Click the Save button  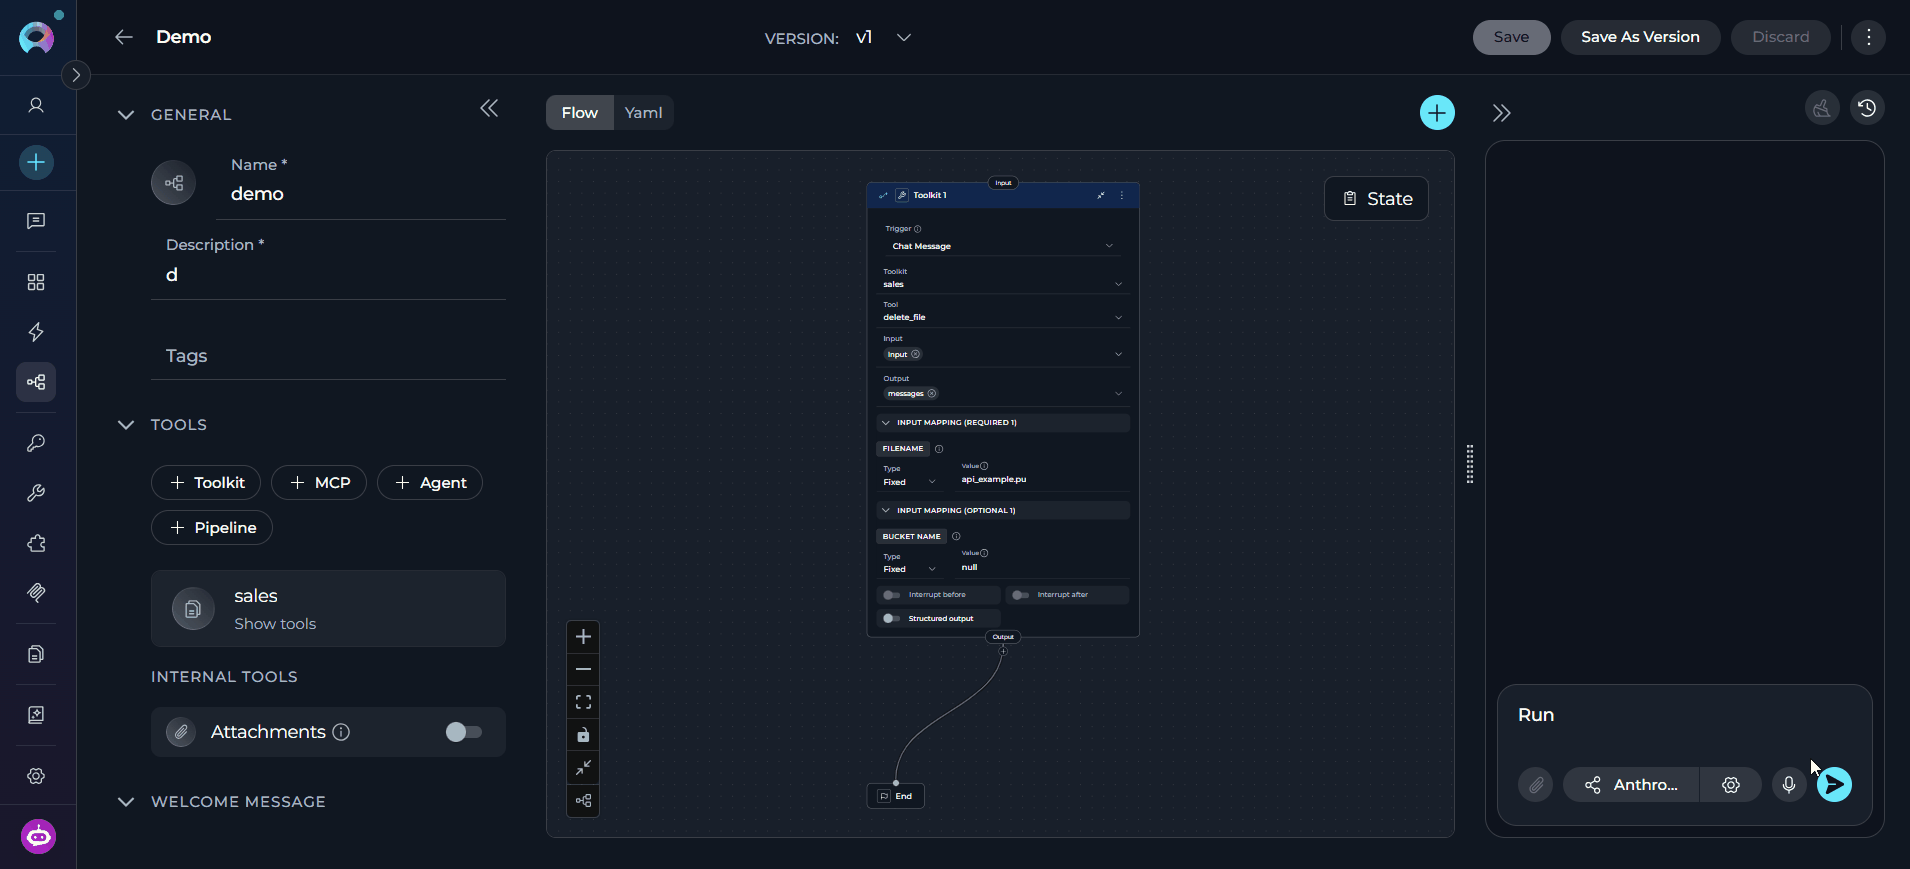click(x=1511, y=37)
